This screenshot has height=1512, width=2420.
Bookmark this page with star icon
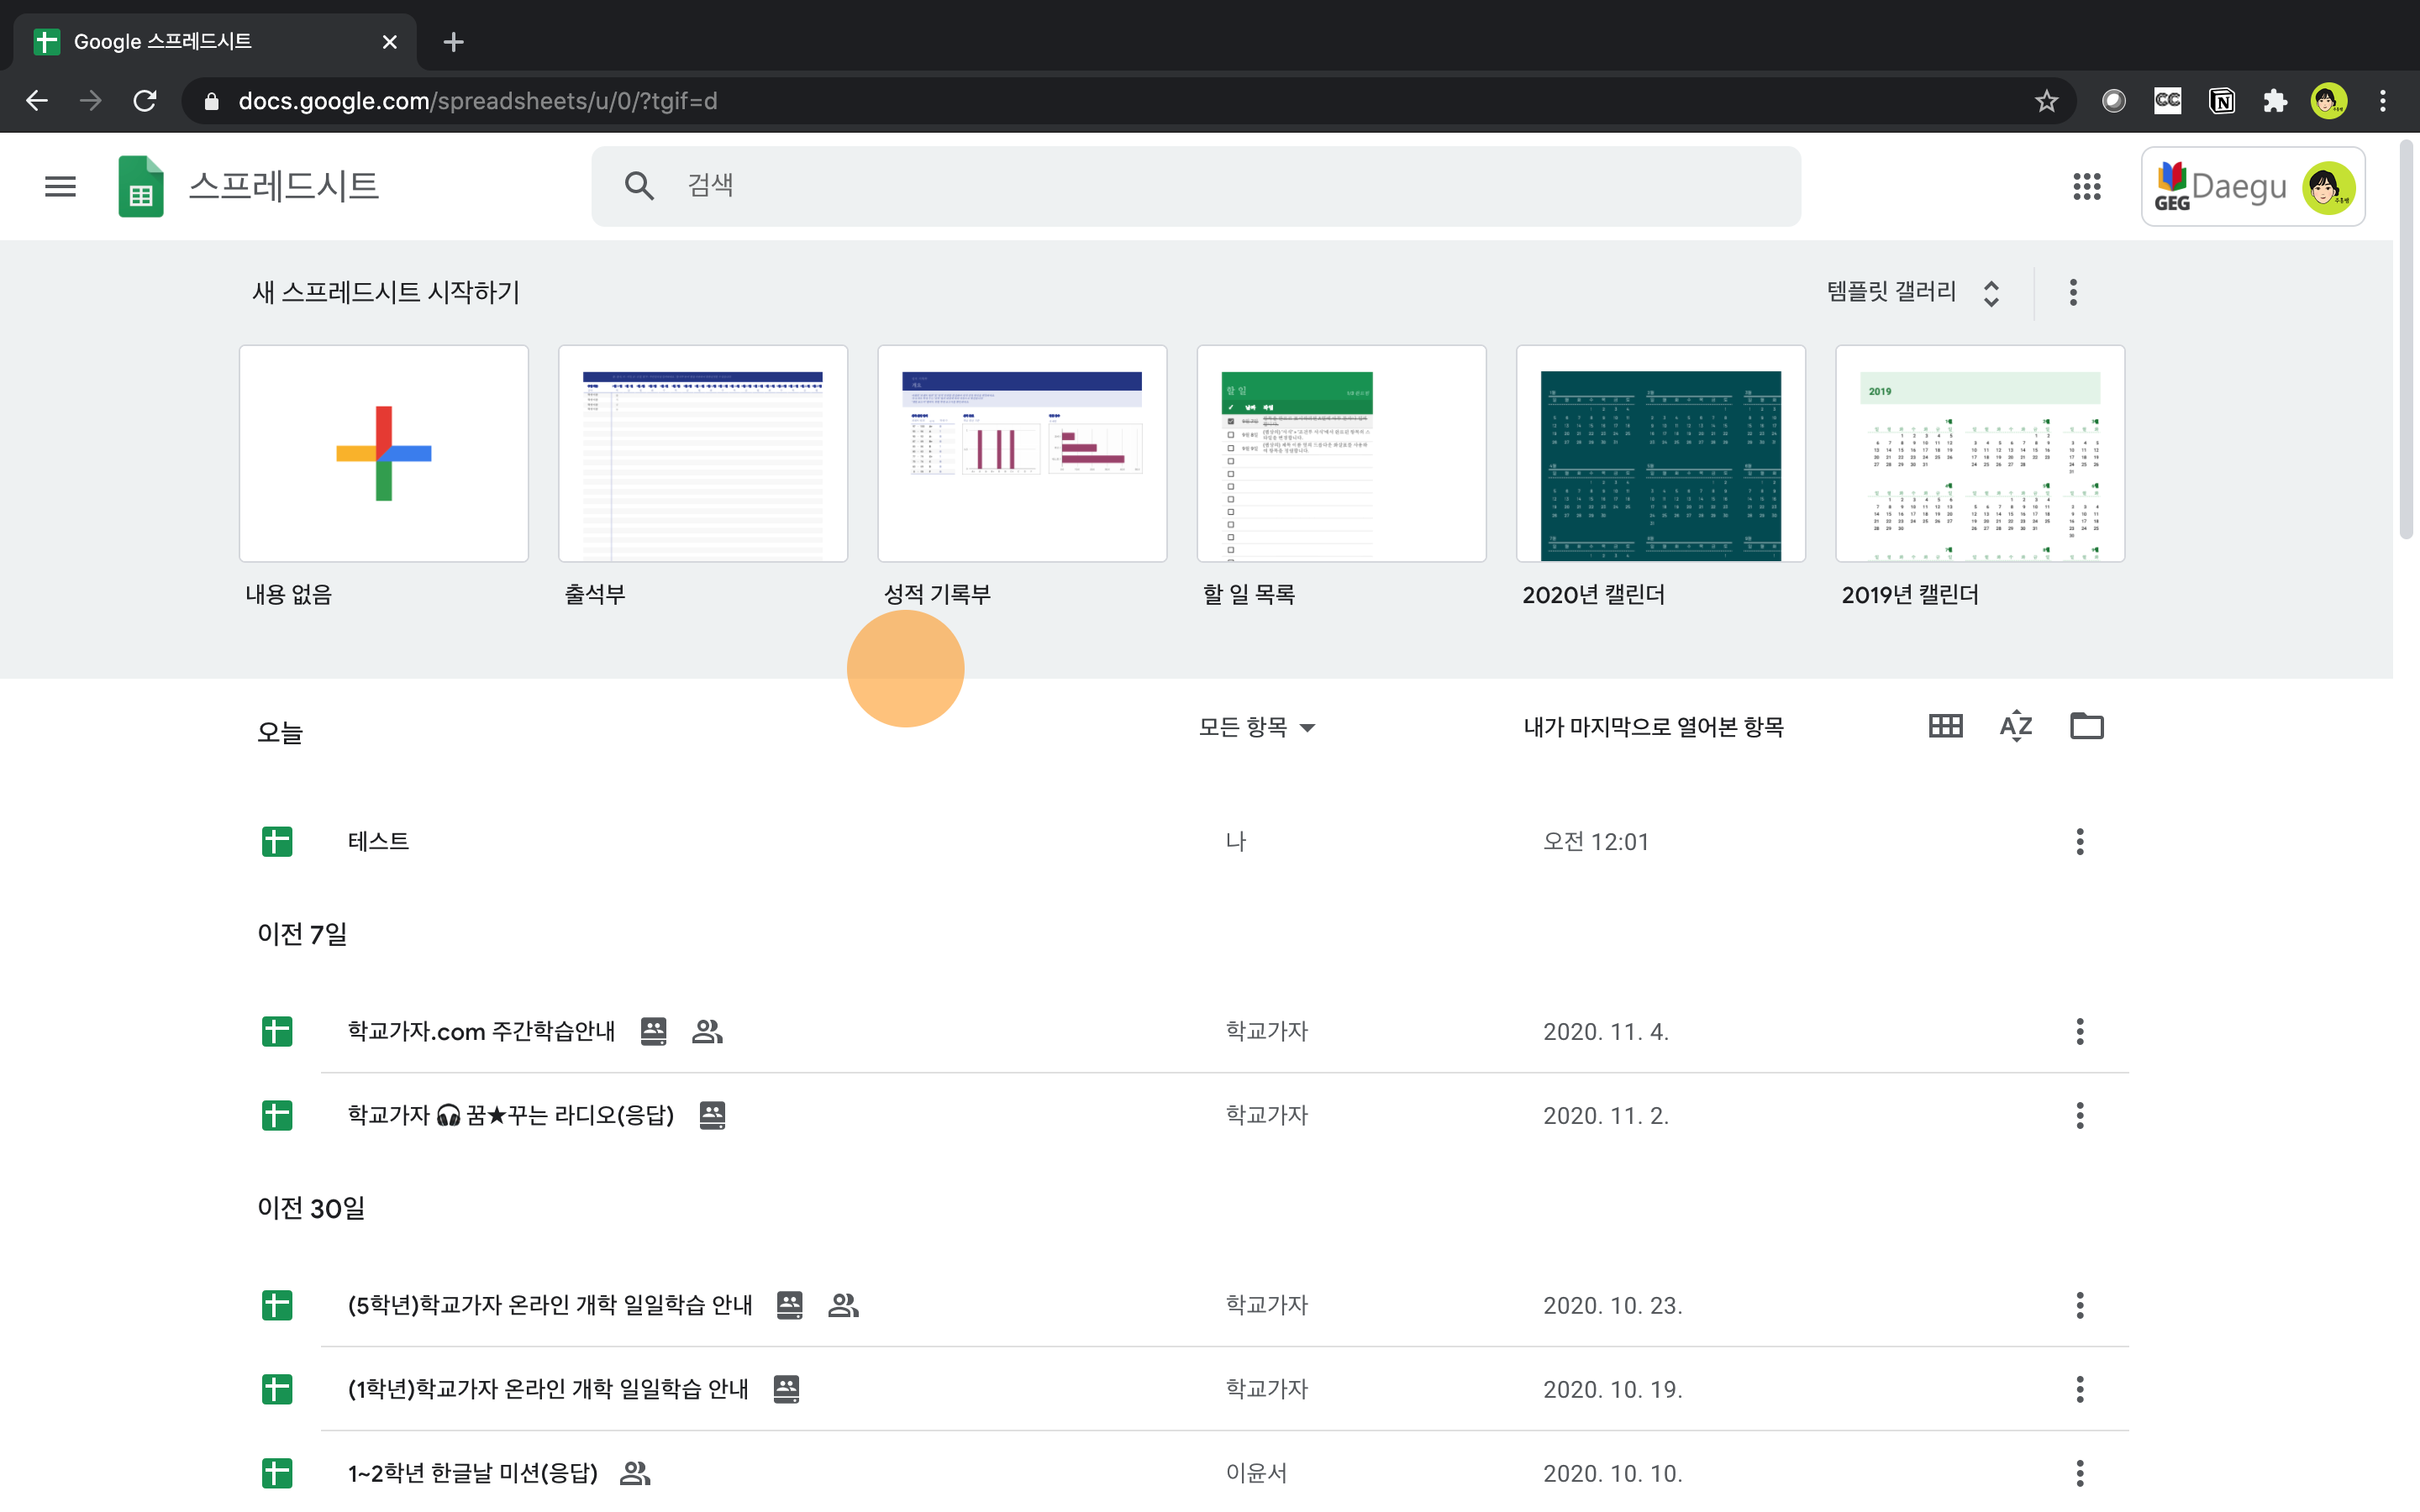click(2046, 101)
